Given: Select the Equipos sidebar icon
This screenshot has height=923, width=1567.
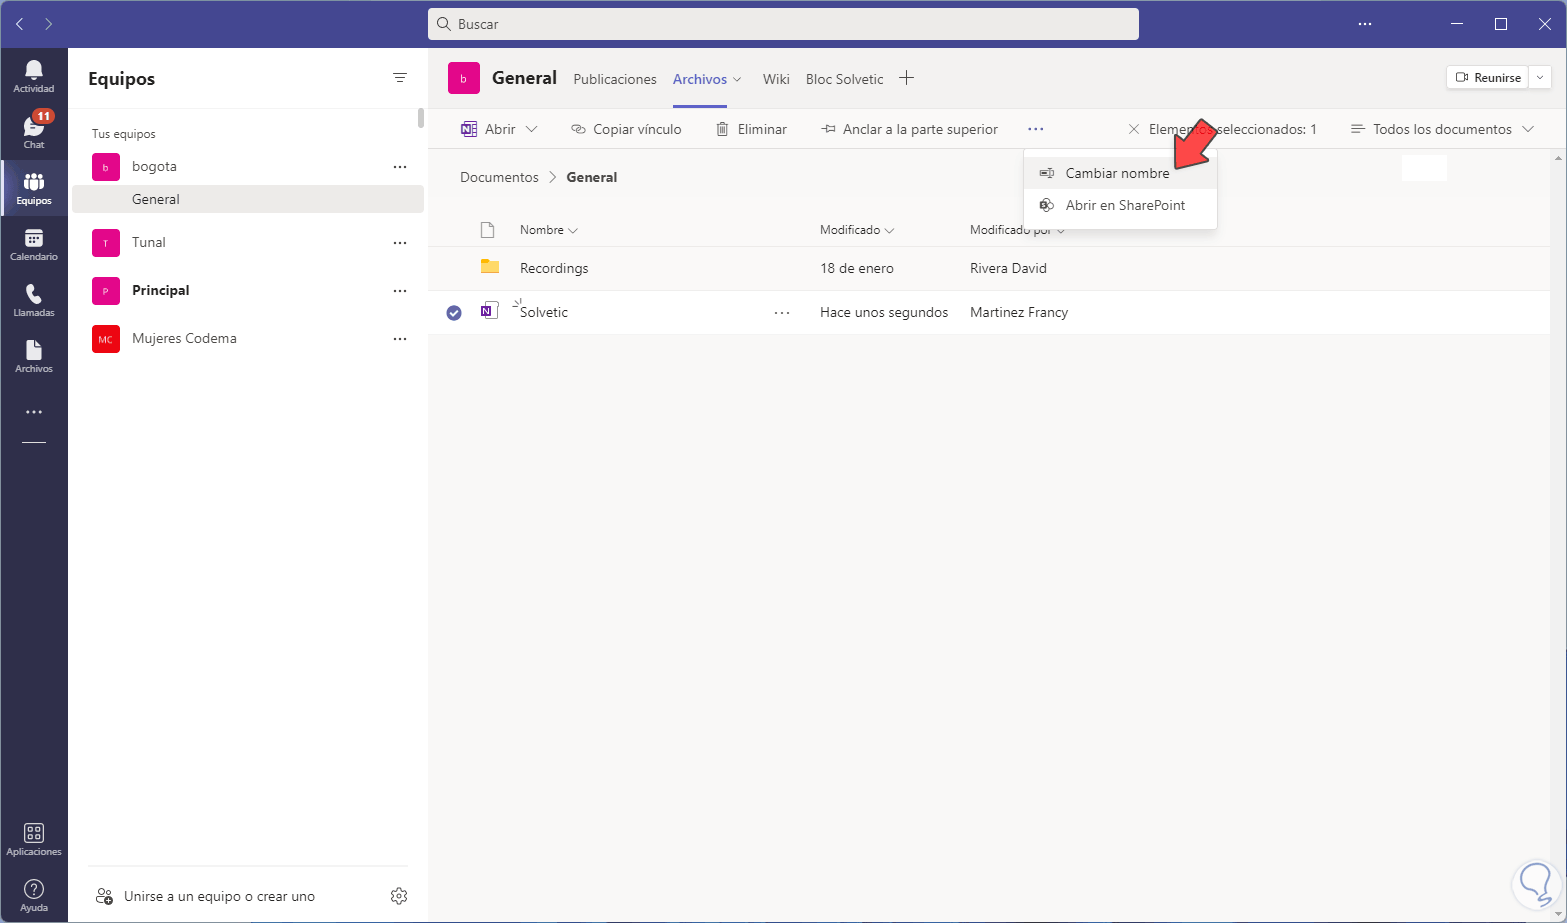Looking at the screenshot, I should [x=34, y=188].
